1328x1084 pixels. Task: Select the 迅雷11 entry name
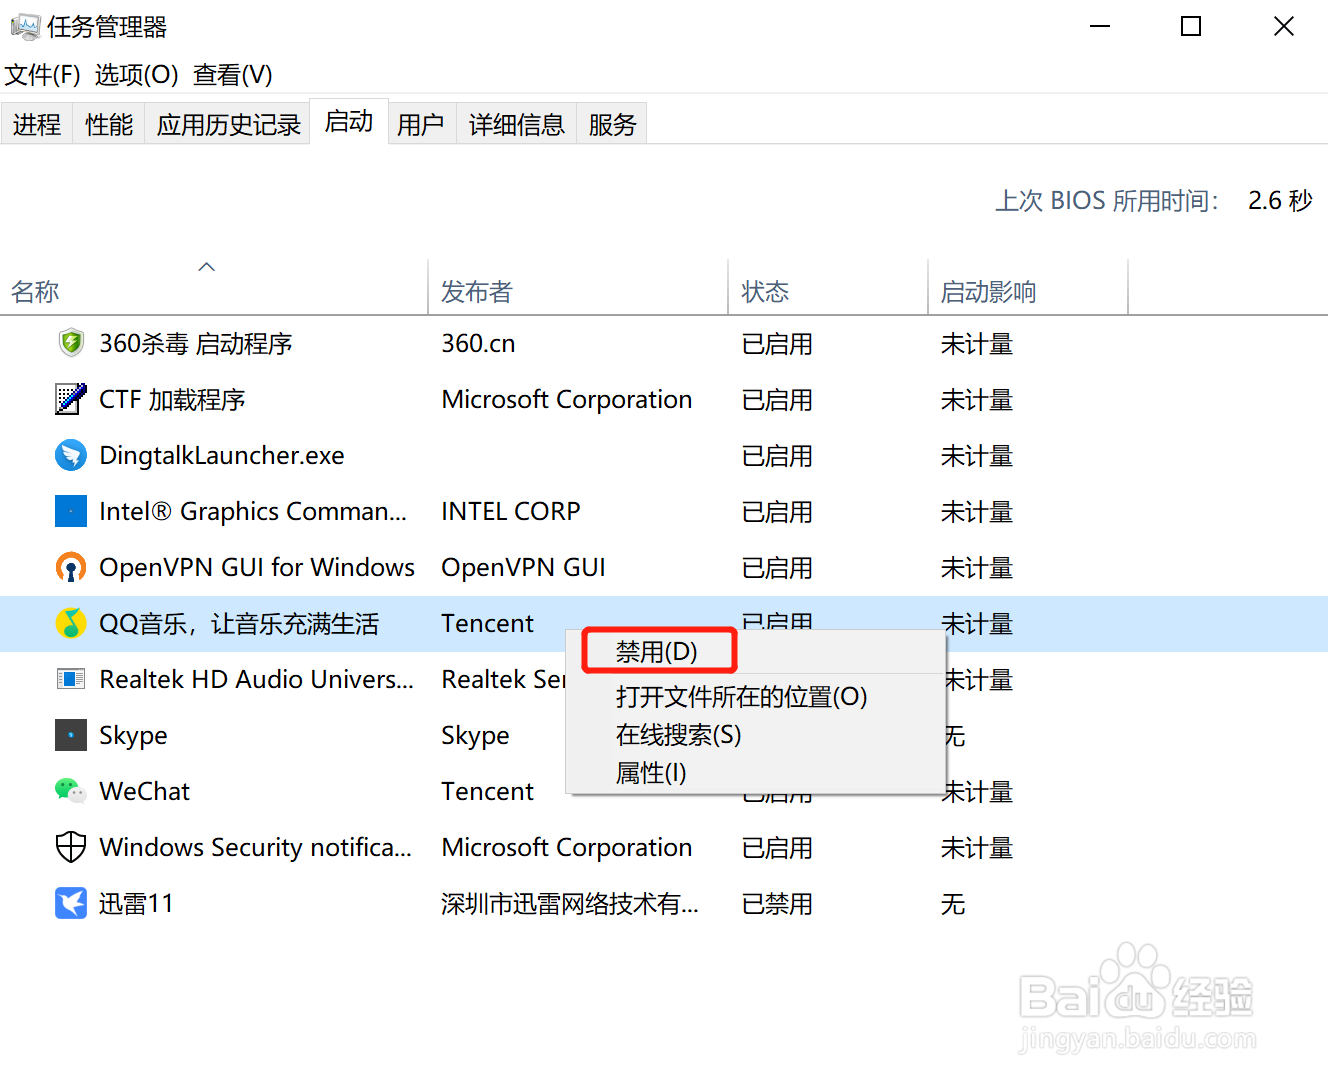(x=136, y=904)
